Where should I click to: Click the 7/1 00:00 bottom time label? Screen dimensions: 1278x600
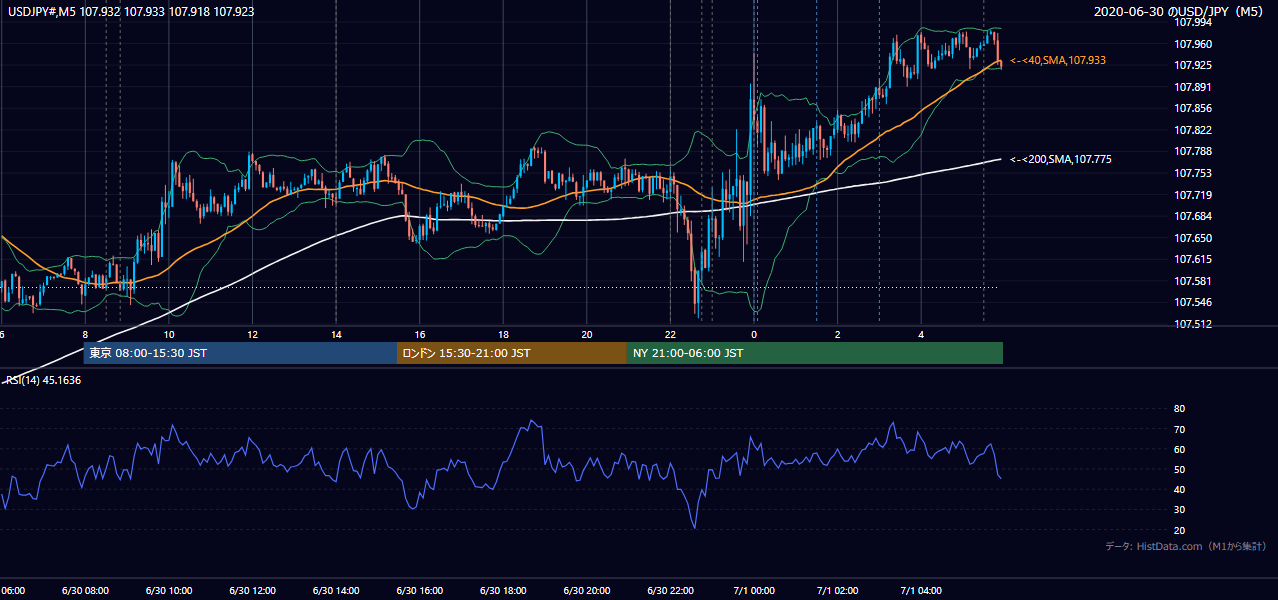pyautogui.click(x=754, y=591)
